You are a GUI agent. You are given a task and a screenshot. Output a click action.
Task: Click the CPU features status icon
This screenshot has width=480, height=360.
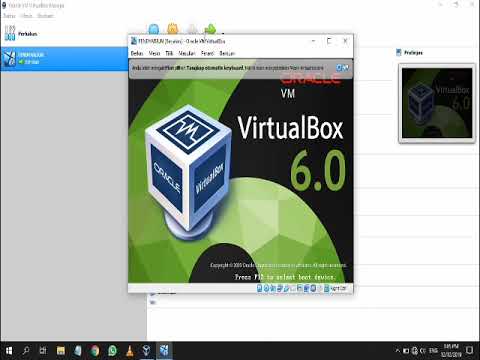click(313, 288)
